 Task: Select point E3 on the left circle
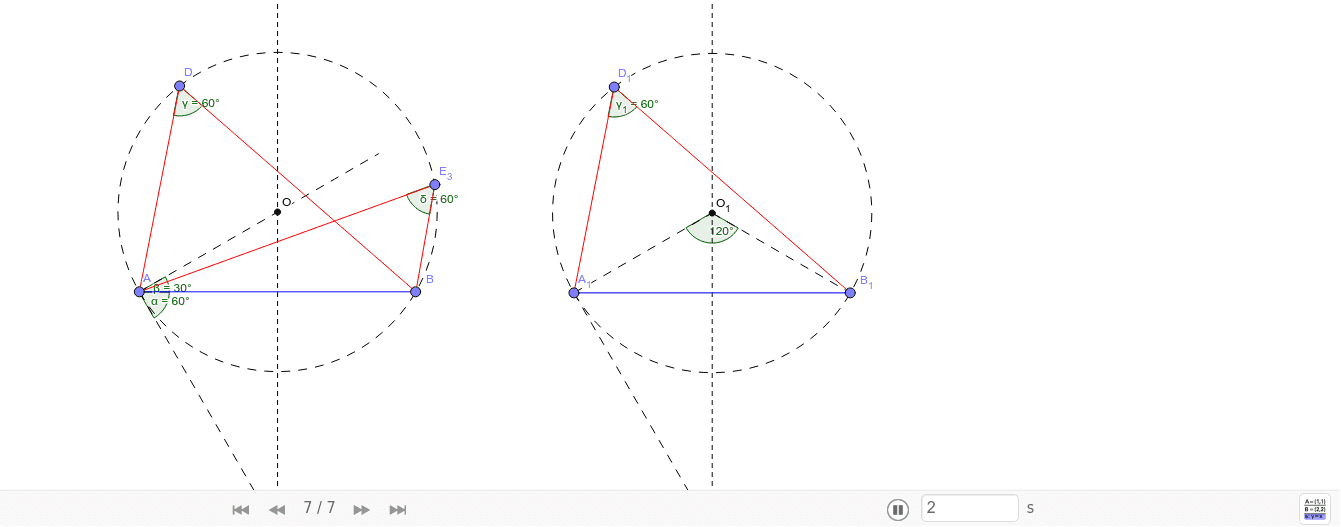pos(435,184)
